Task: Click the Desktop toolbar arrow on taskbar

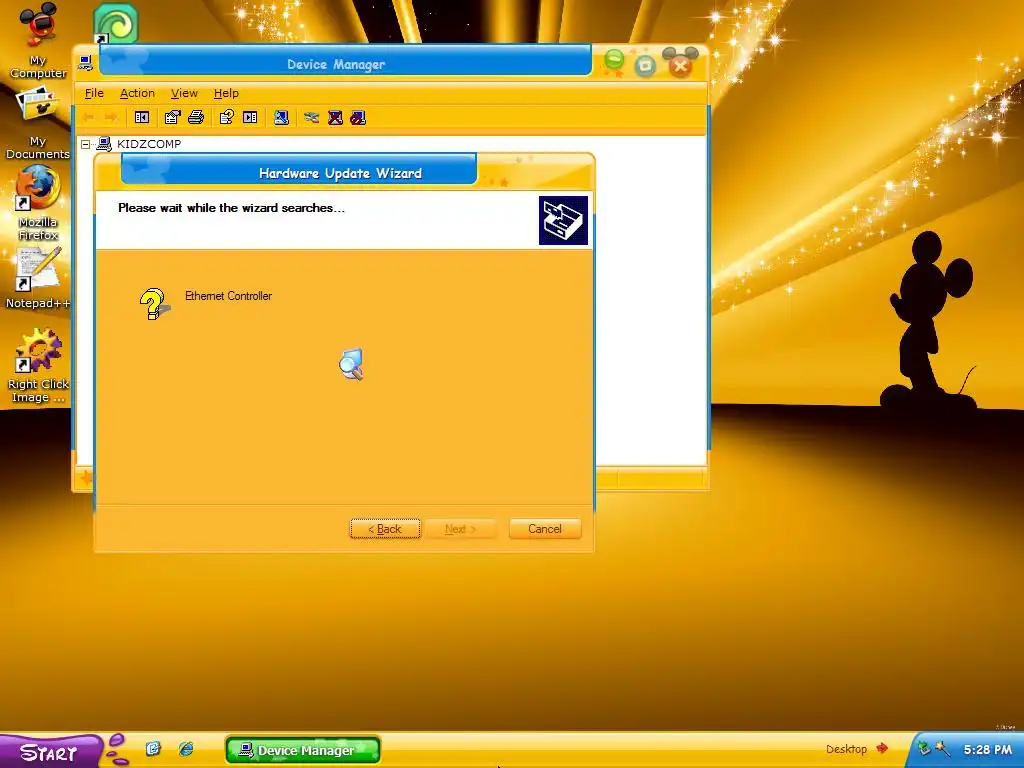Action: [x=882, y=748]
